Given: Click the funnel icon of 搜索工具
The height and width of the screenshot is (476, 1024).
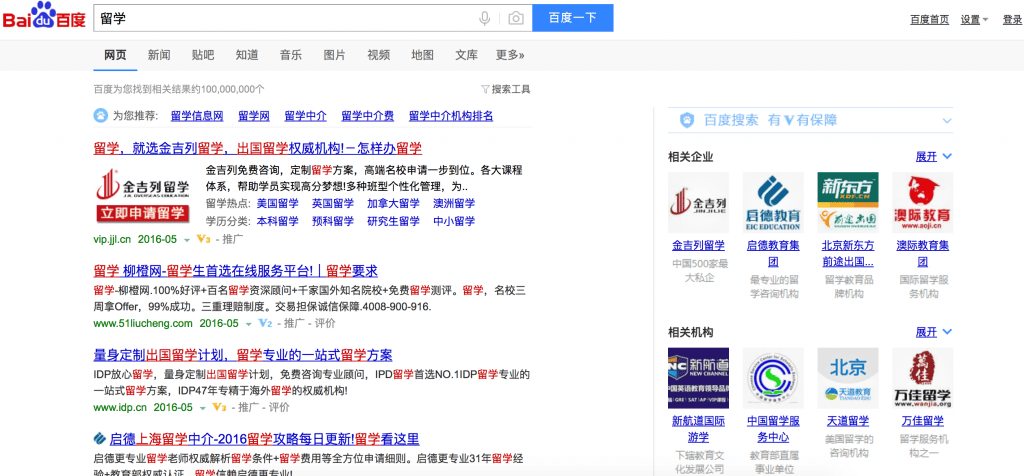Looking at the screenshot, I should (x=485, y=89).
